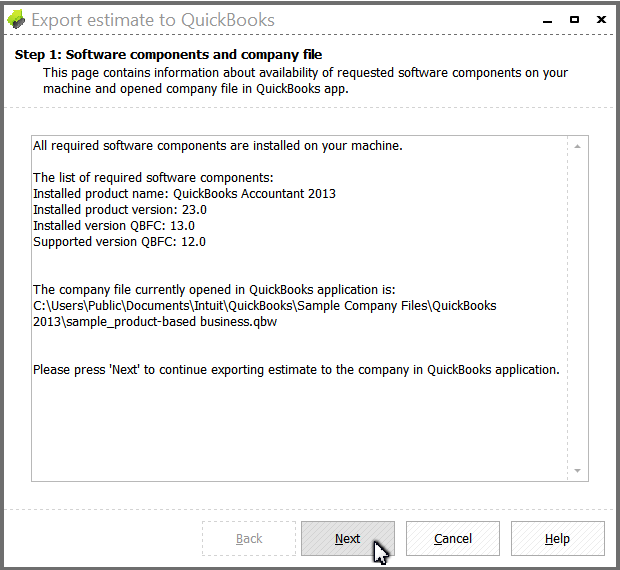Continue with the Next button
620x570 pixels.
pos(348,538)
